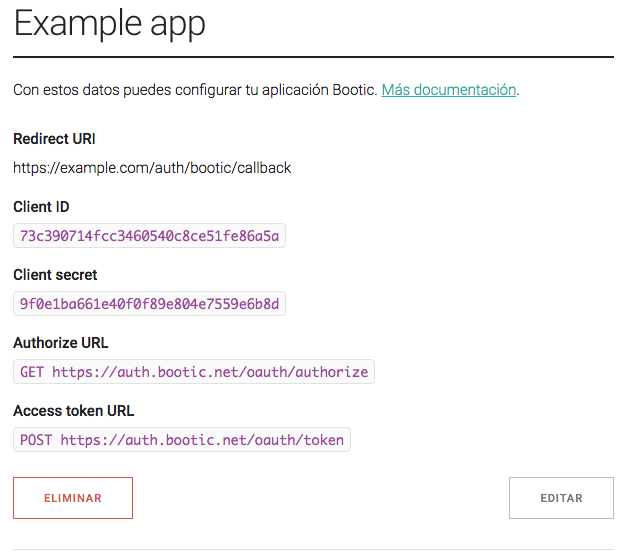Click the EDITAR button
The image size is (631, 558).
pyautogui.click(x=561, y=498)
